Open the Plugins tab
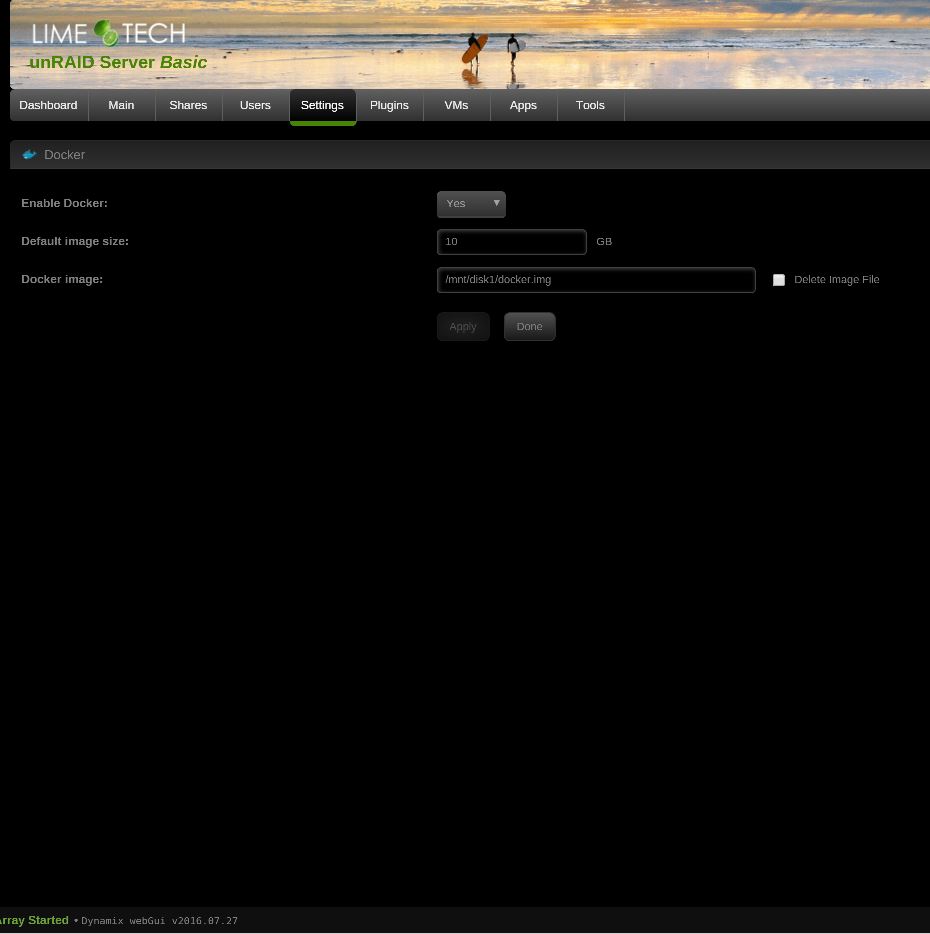Screen dimensions: 930x934 point(390,105)
